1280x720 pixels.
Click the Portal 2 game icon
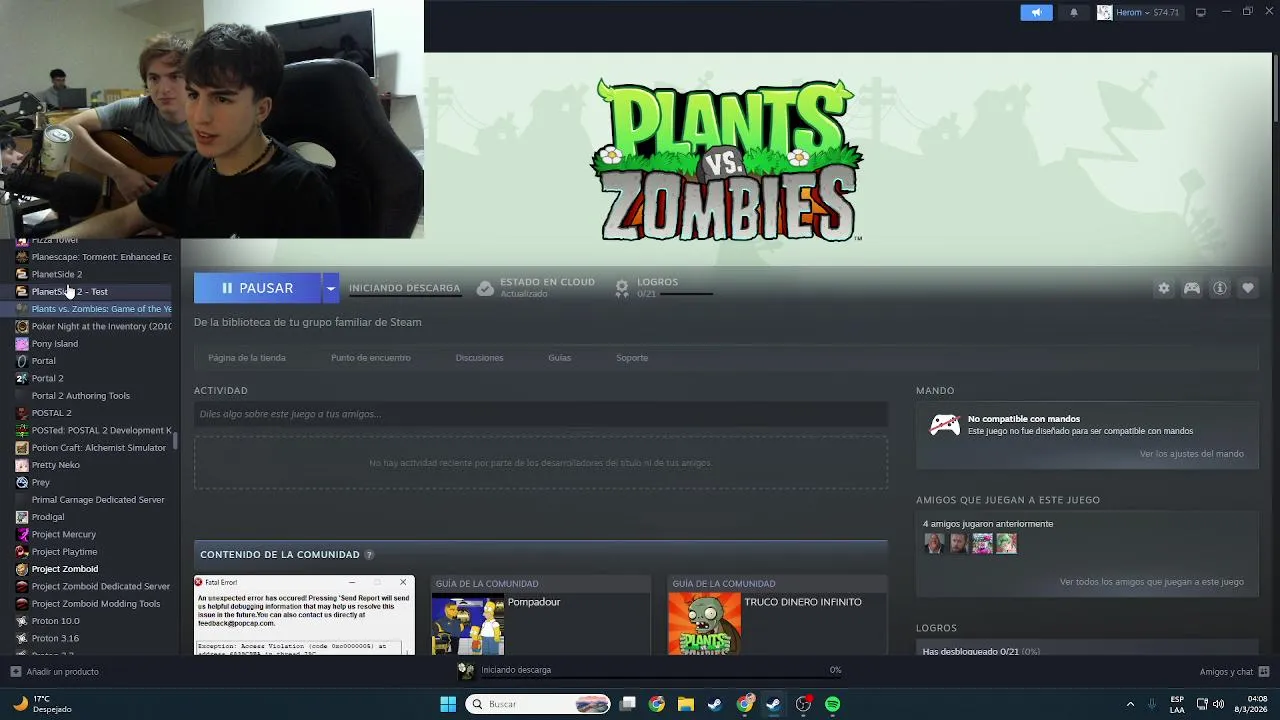tap(22, 378)
